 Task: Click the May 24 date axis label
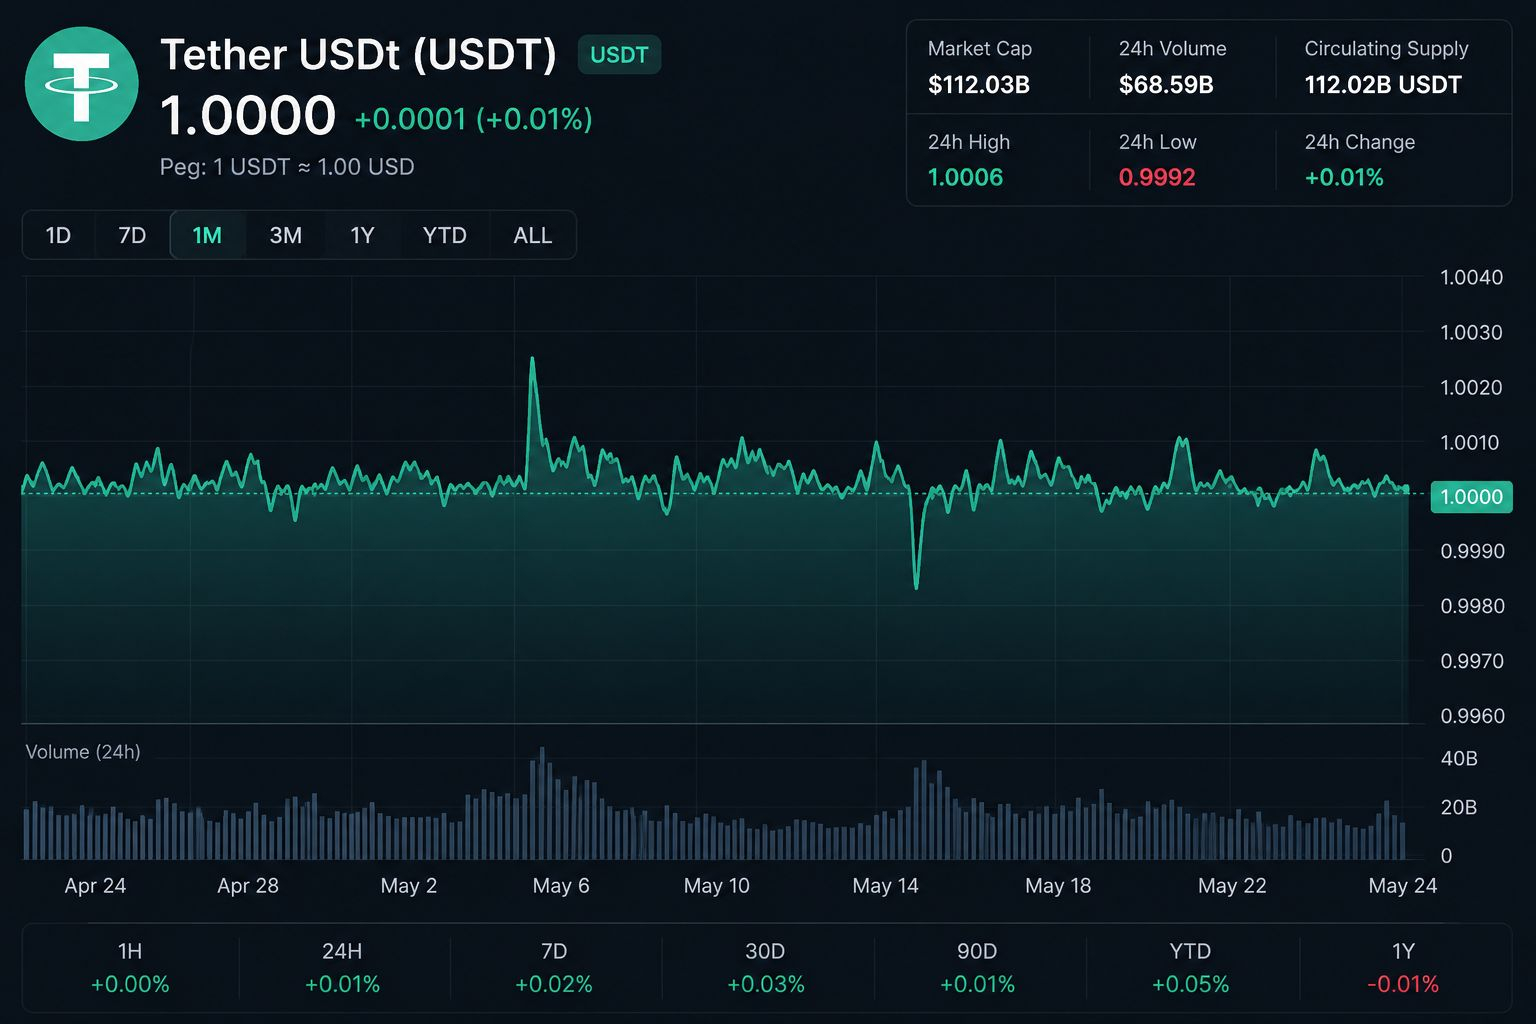1402,886
